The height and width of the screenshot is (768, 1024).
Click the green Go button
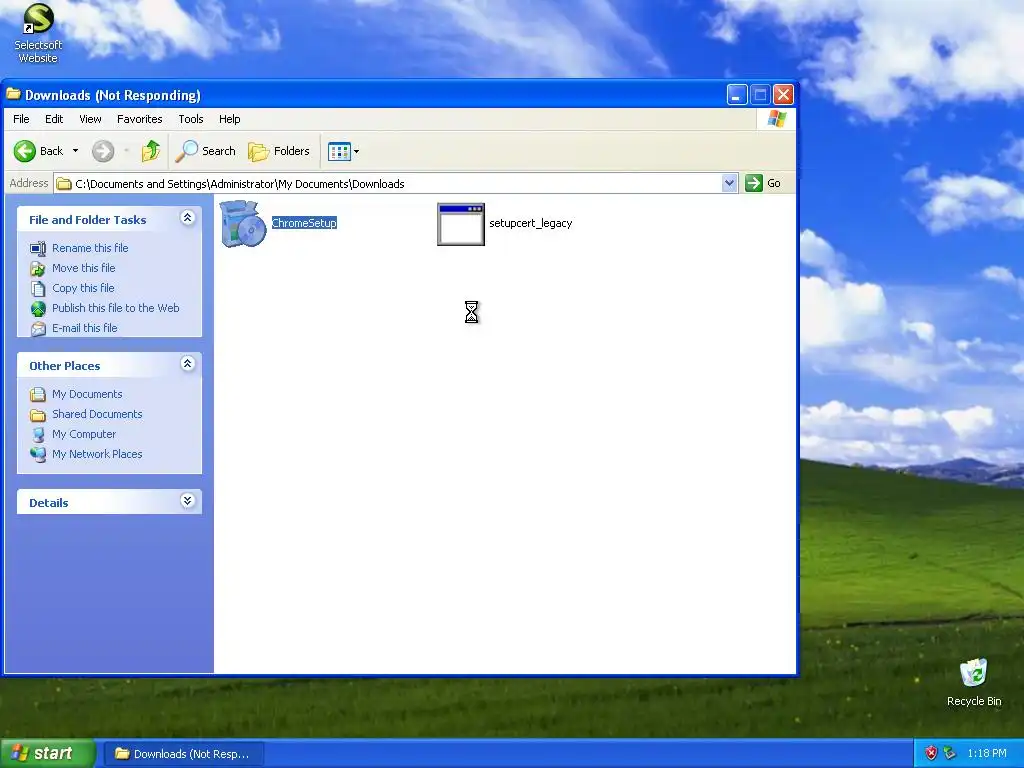click(x=763, y=184)
